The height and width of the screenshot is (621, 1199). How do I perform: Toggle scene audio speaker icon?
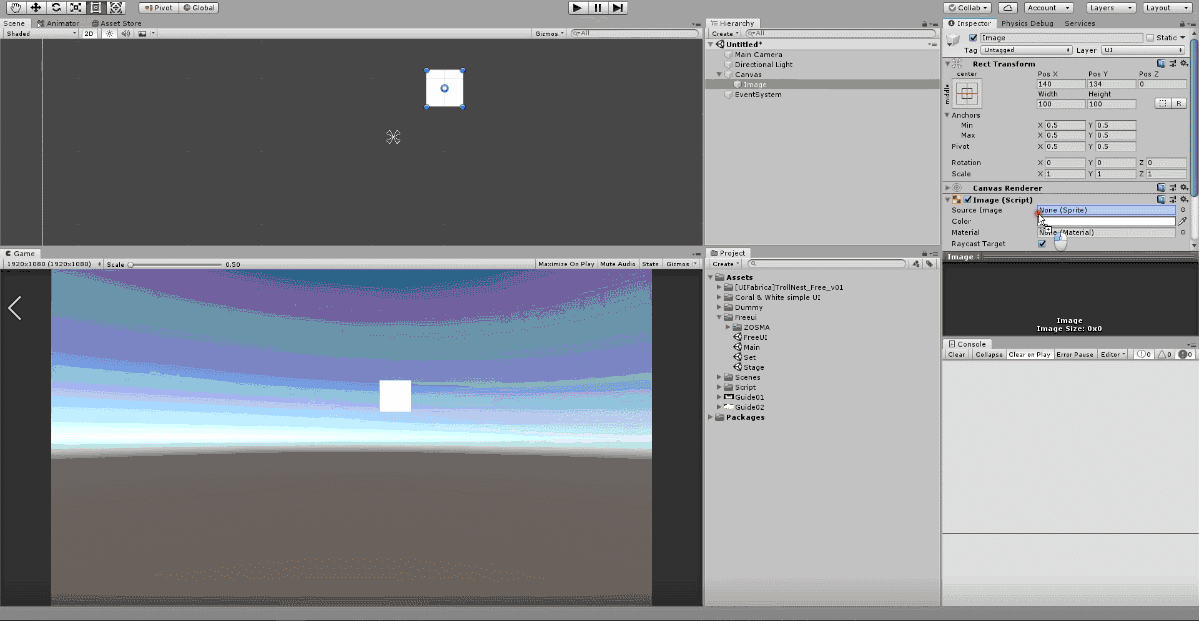pos(125,34)
